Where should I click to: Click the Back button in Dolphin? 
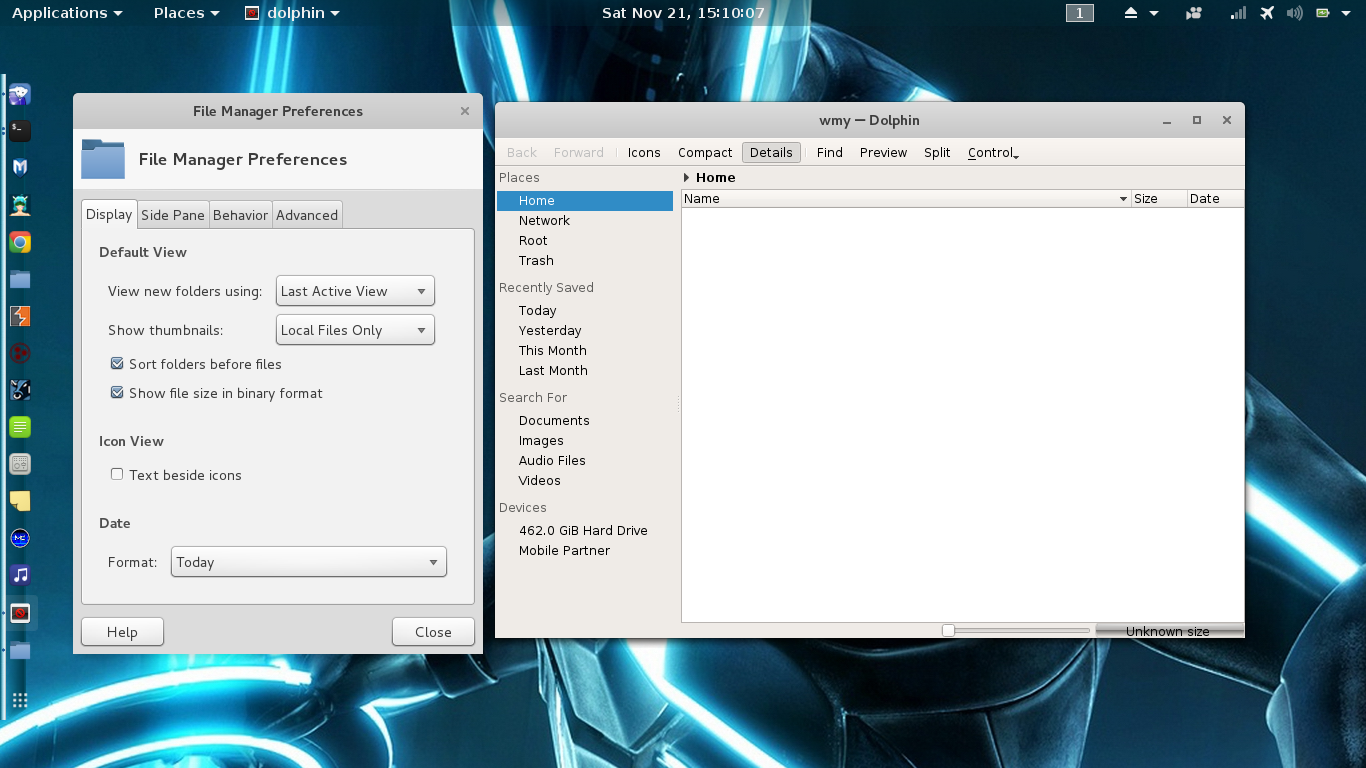[x=522, y=153]
